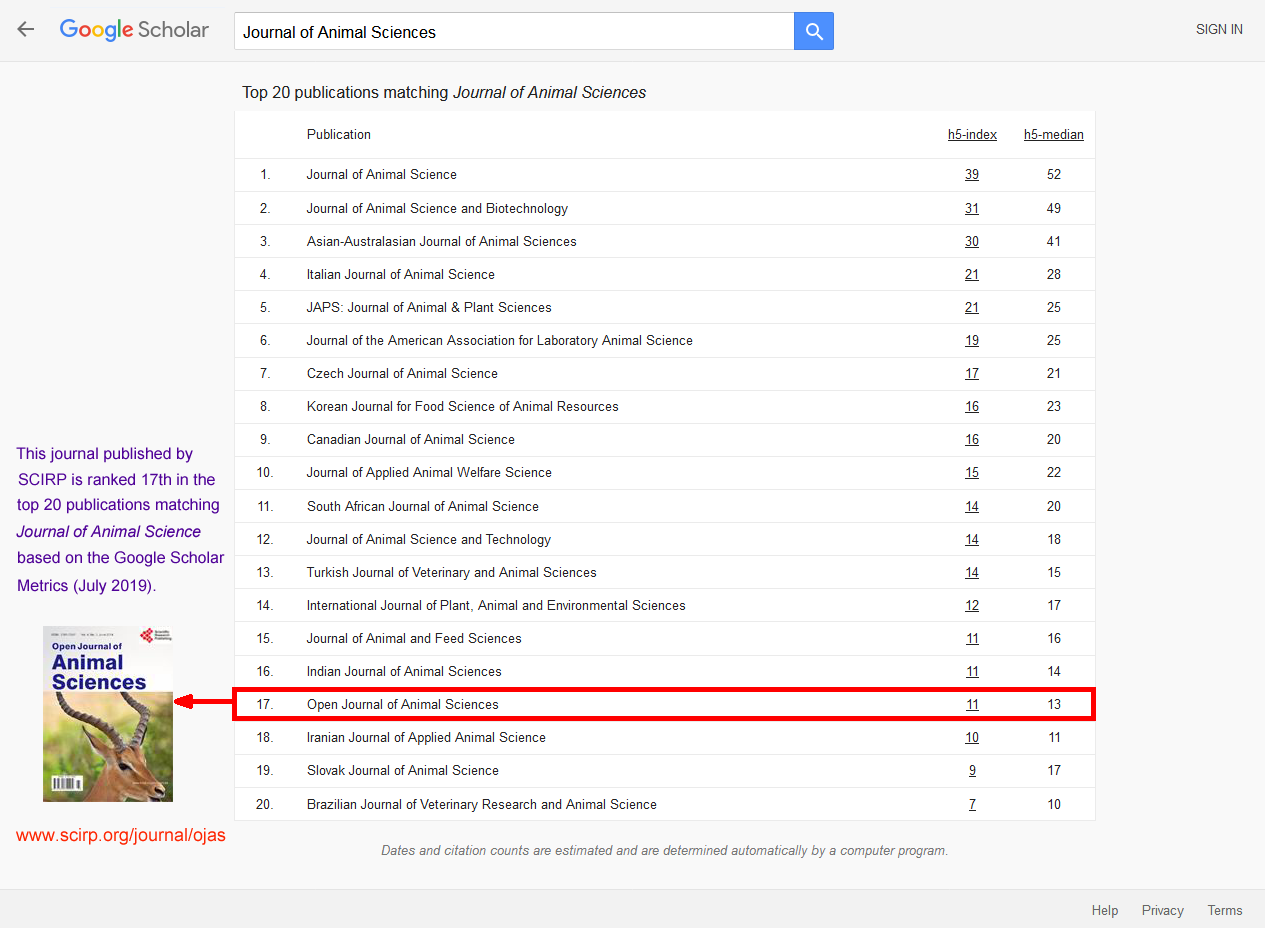Viewport: 1265px width, 928px height.
Task: Click 'Open Journal of Animal Sciences' row text
Action: coord(403,705)
